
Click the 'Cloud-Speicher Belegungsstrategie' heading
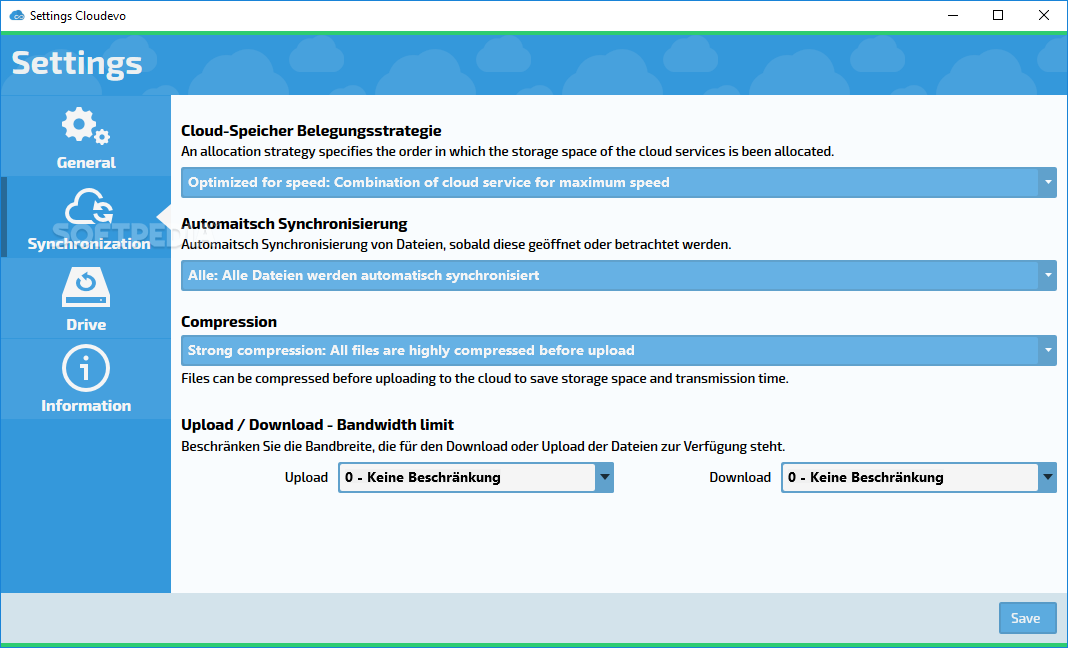click(x=311, y=131)
